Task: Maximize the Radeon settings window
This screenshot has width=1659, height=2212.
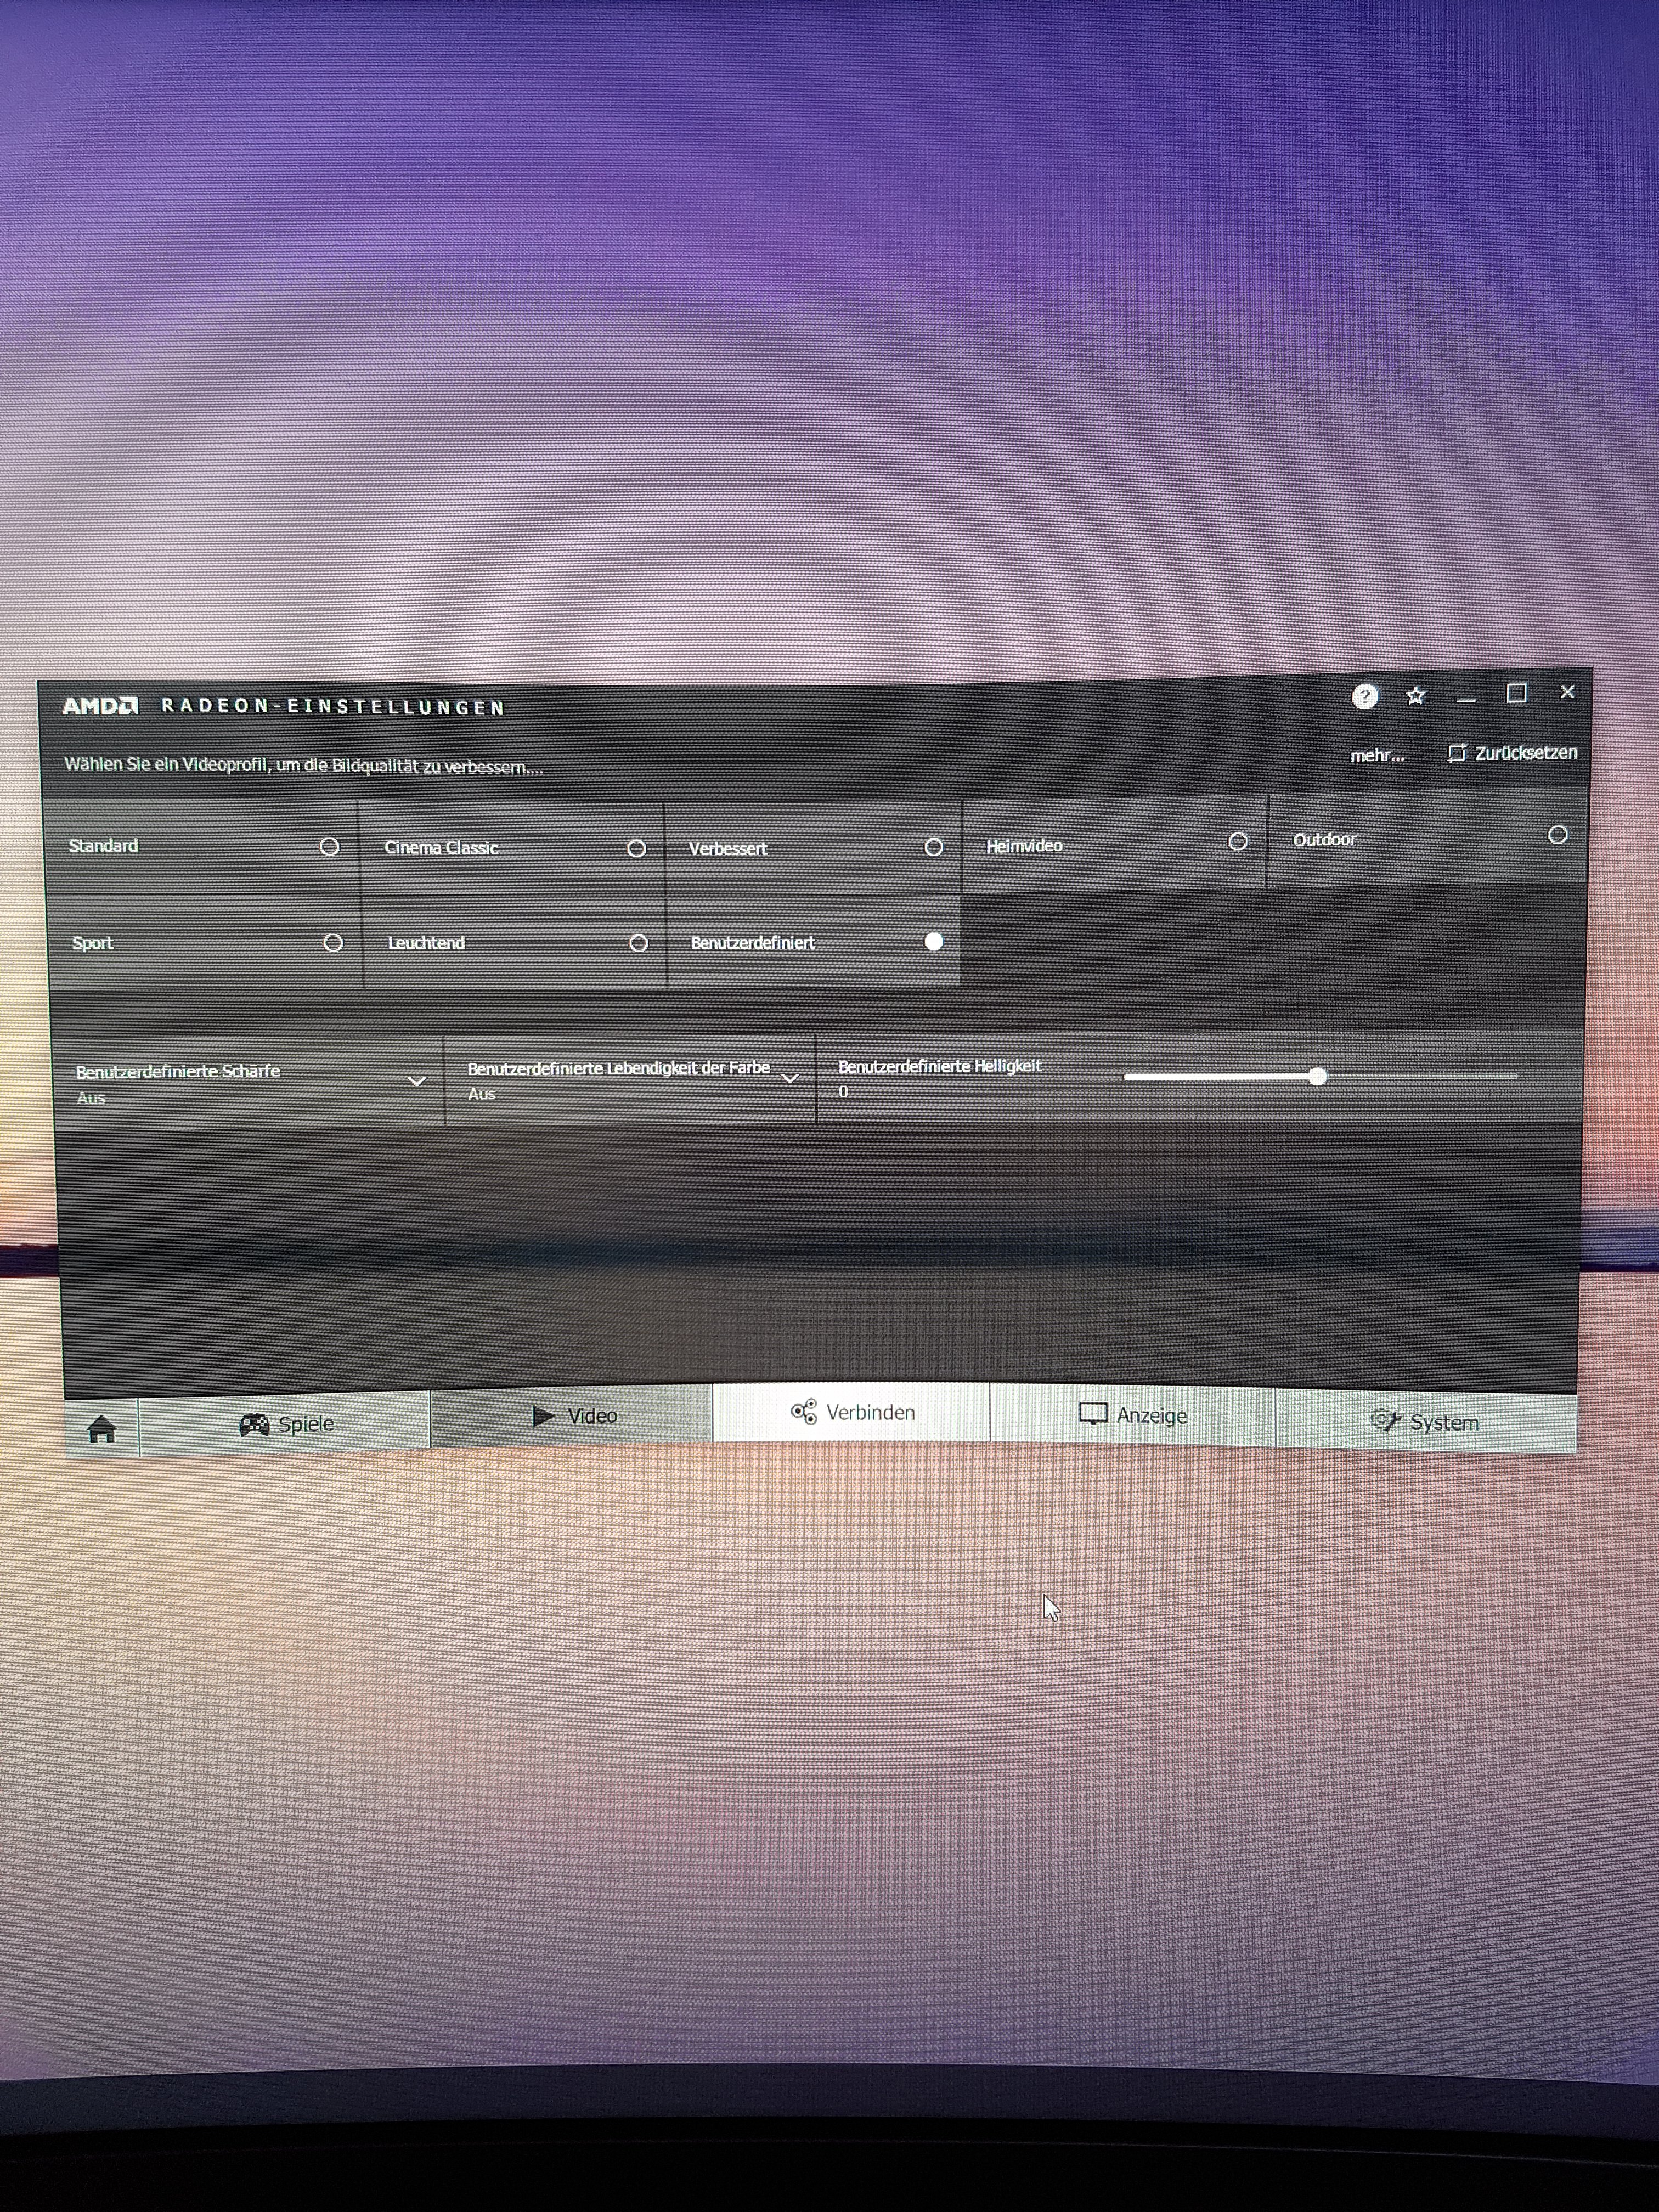Action: (x=1516, y=694)
